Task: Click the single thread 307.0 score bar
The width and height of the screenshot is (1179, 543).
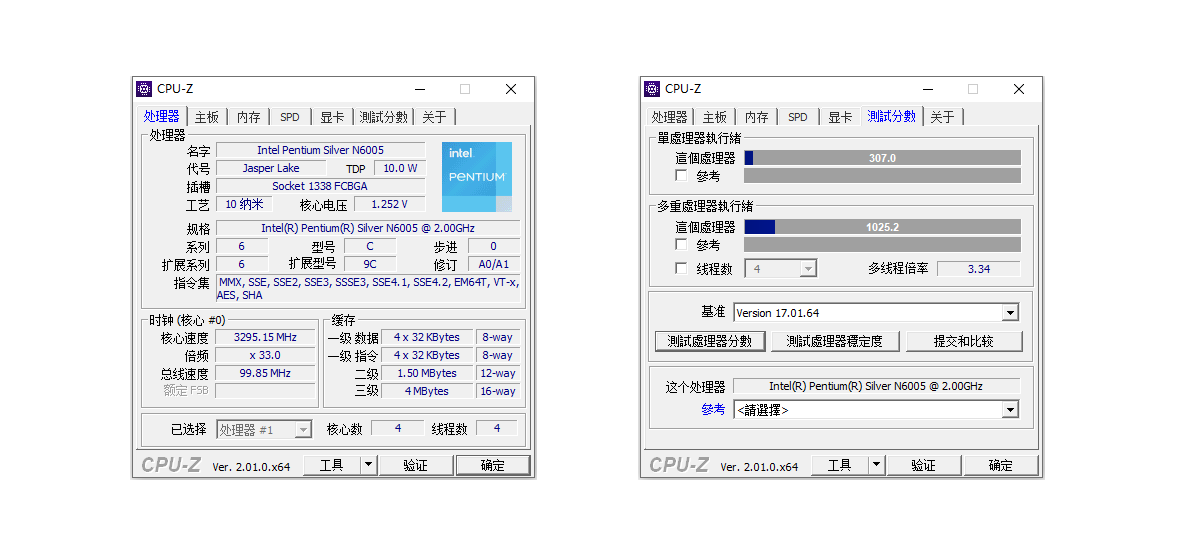Action: point(883,158)
